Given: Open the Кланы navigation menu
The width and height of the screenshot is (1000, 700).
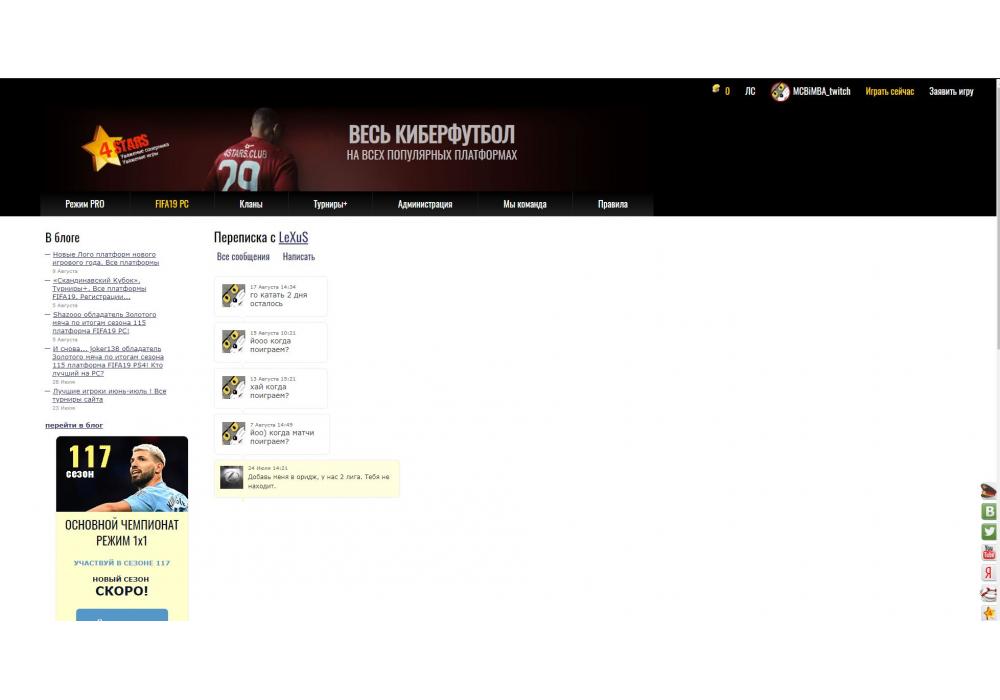Looking at the screenshot, I should (251, 204).
